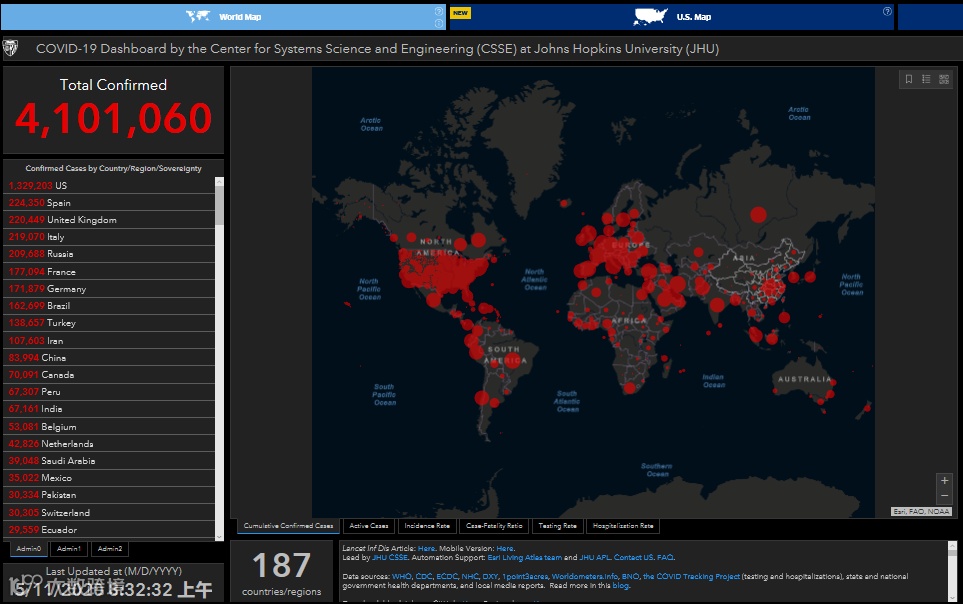This screenshot has height=604, width=963.
Task: Select the Case-Fatality Ratio tab
Action: click(494, 526)
